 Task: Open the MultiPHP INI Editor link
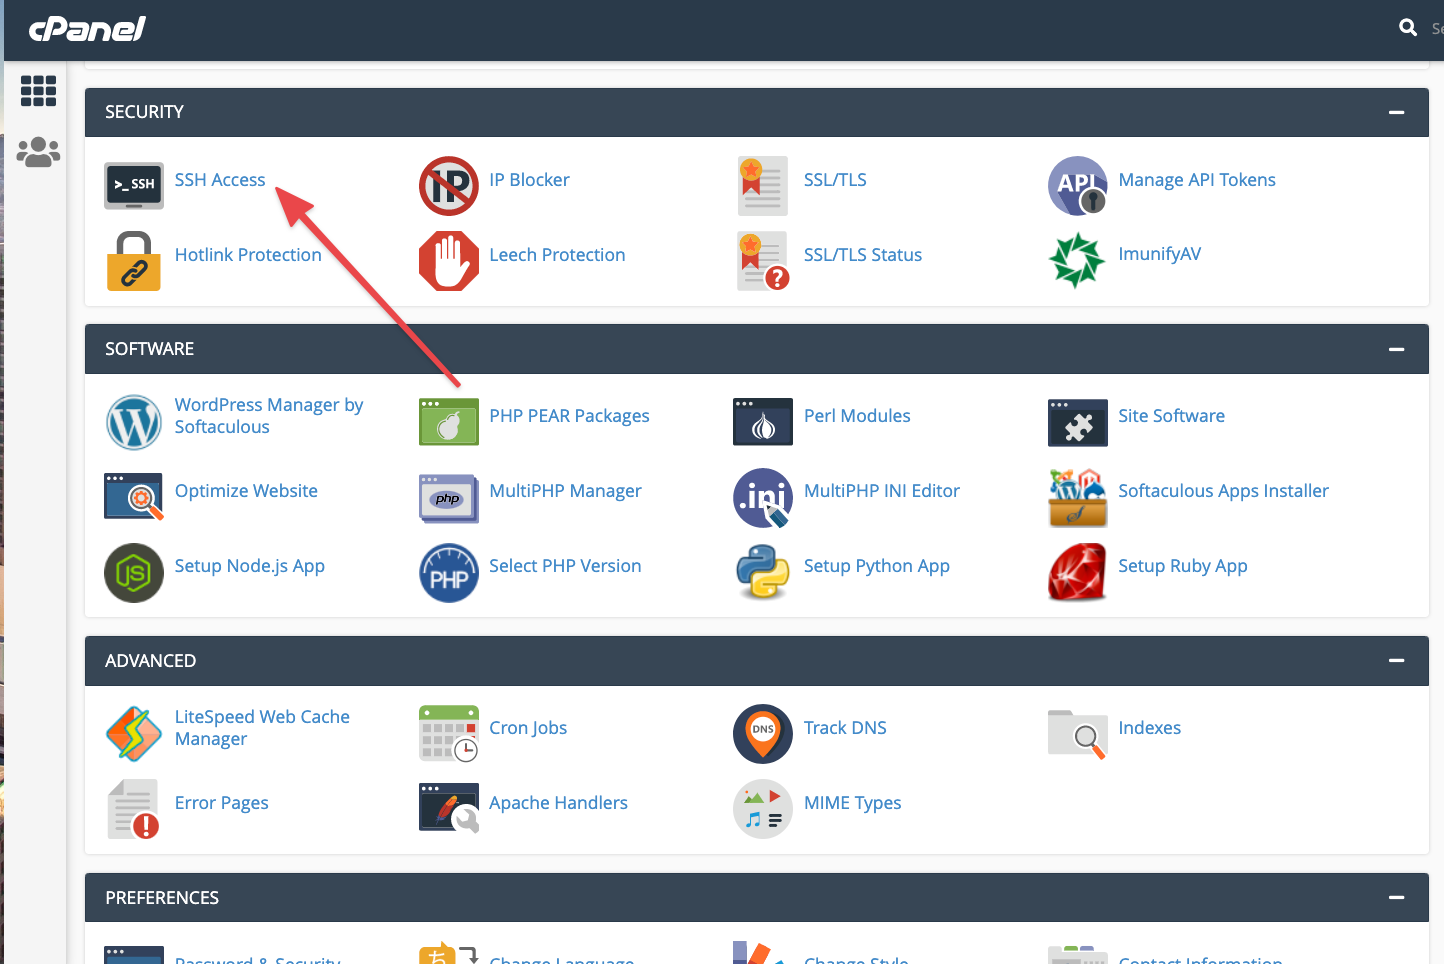[882, 491]
